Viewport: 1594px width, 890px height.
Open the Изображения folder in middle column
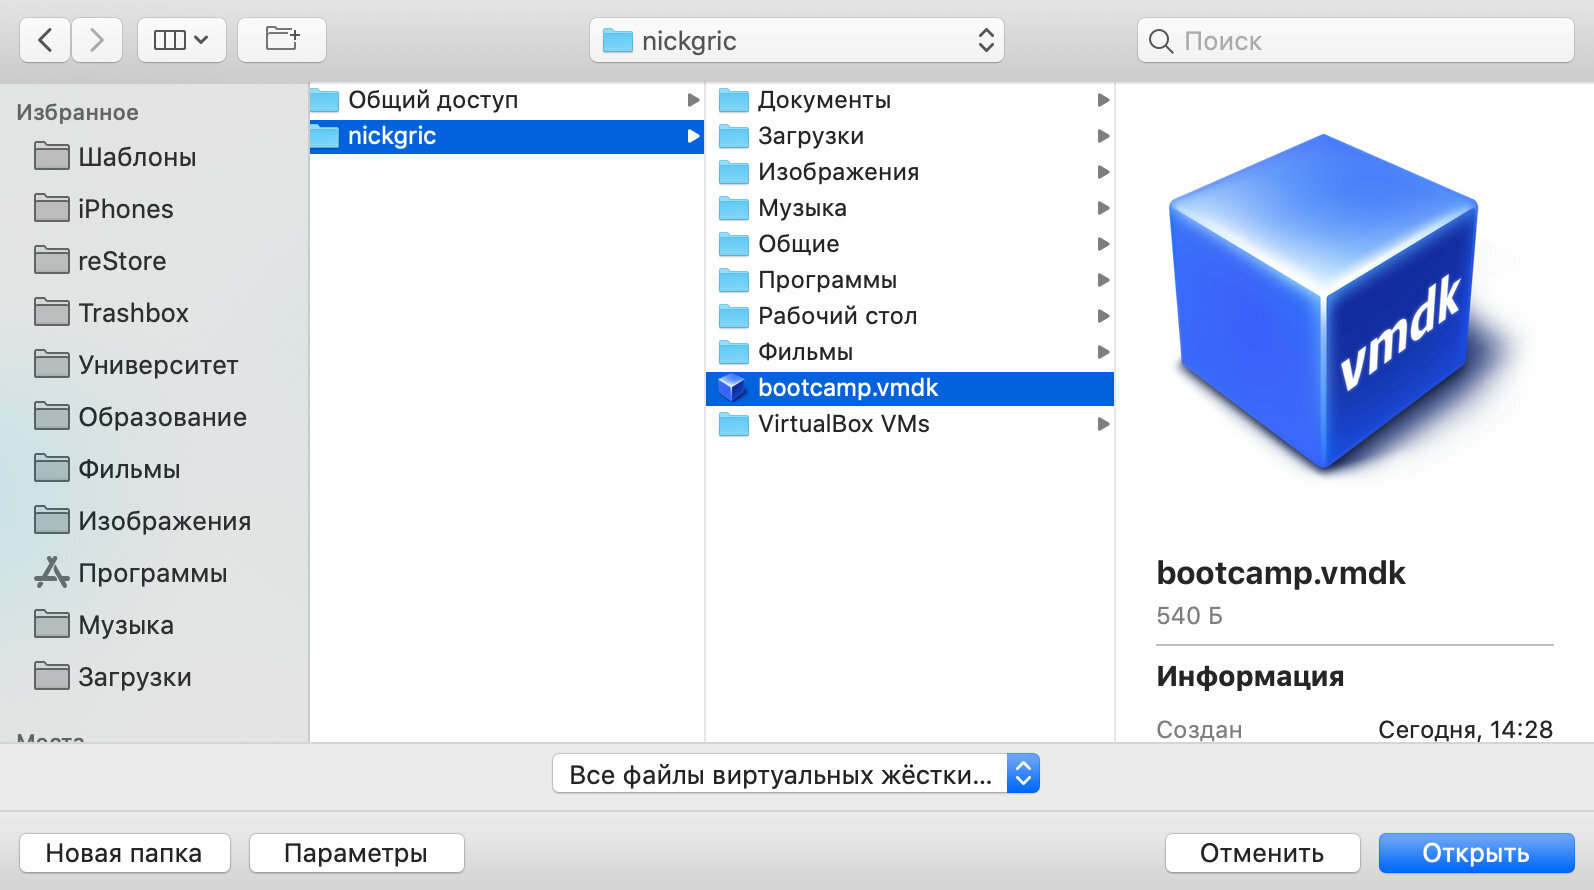pos(910,172)
